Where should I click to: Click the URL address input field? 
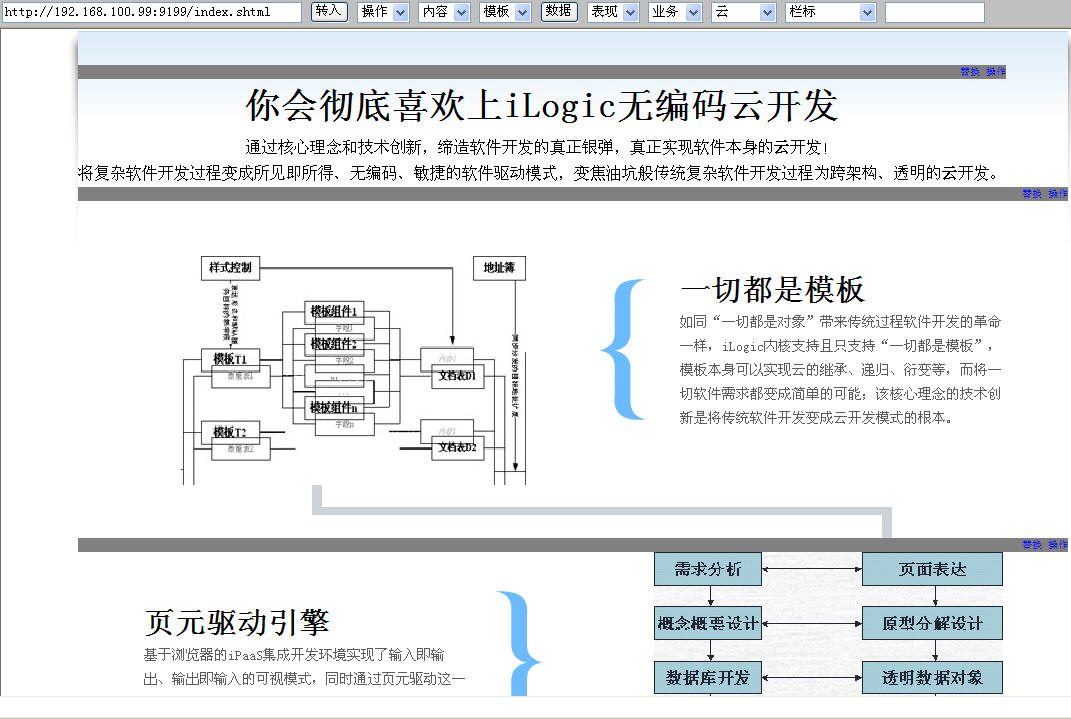(151, 12)
